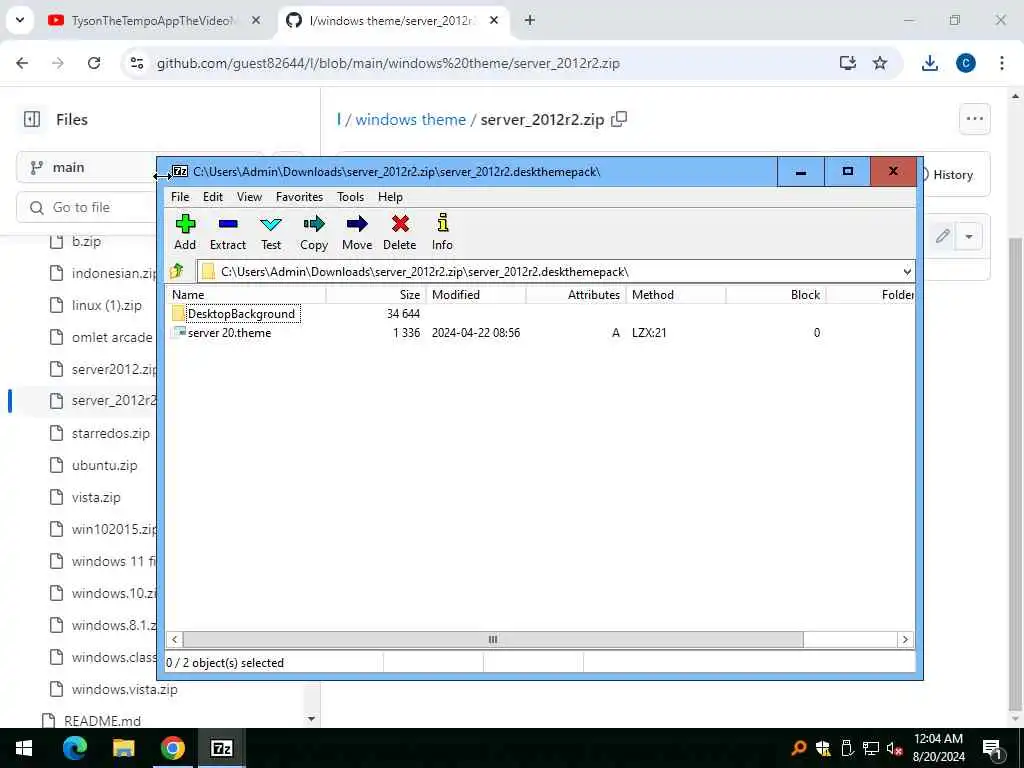The width and height of the screenshot is (1024, 768).
Task: Open ubuntu.zip in the file tree
Action: coord(104,466)
